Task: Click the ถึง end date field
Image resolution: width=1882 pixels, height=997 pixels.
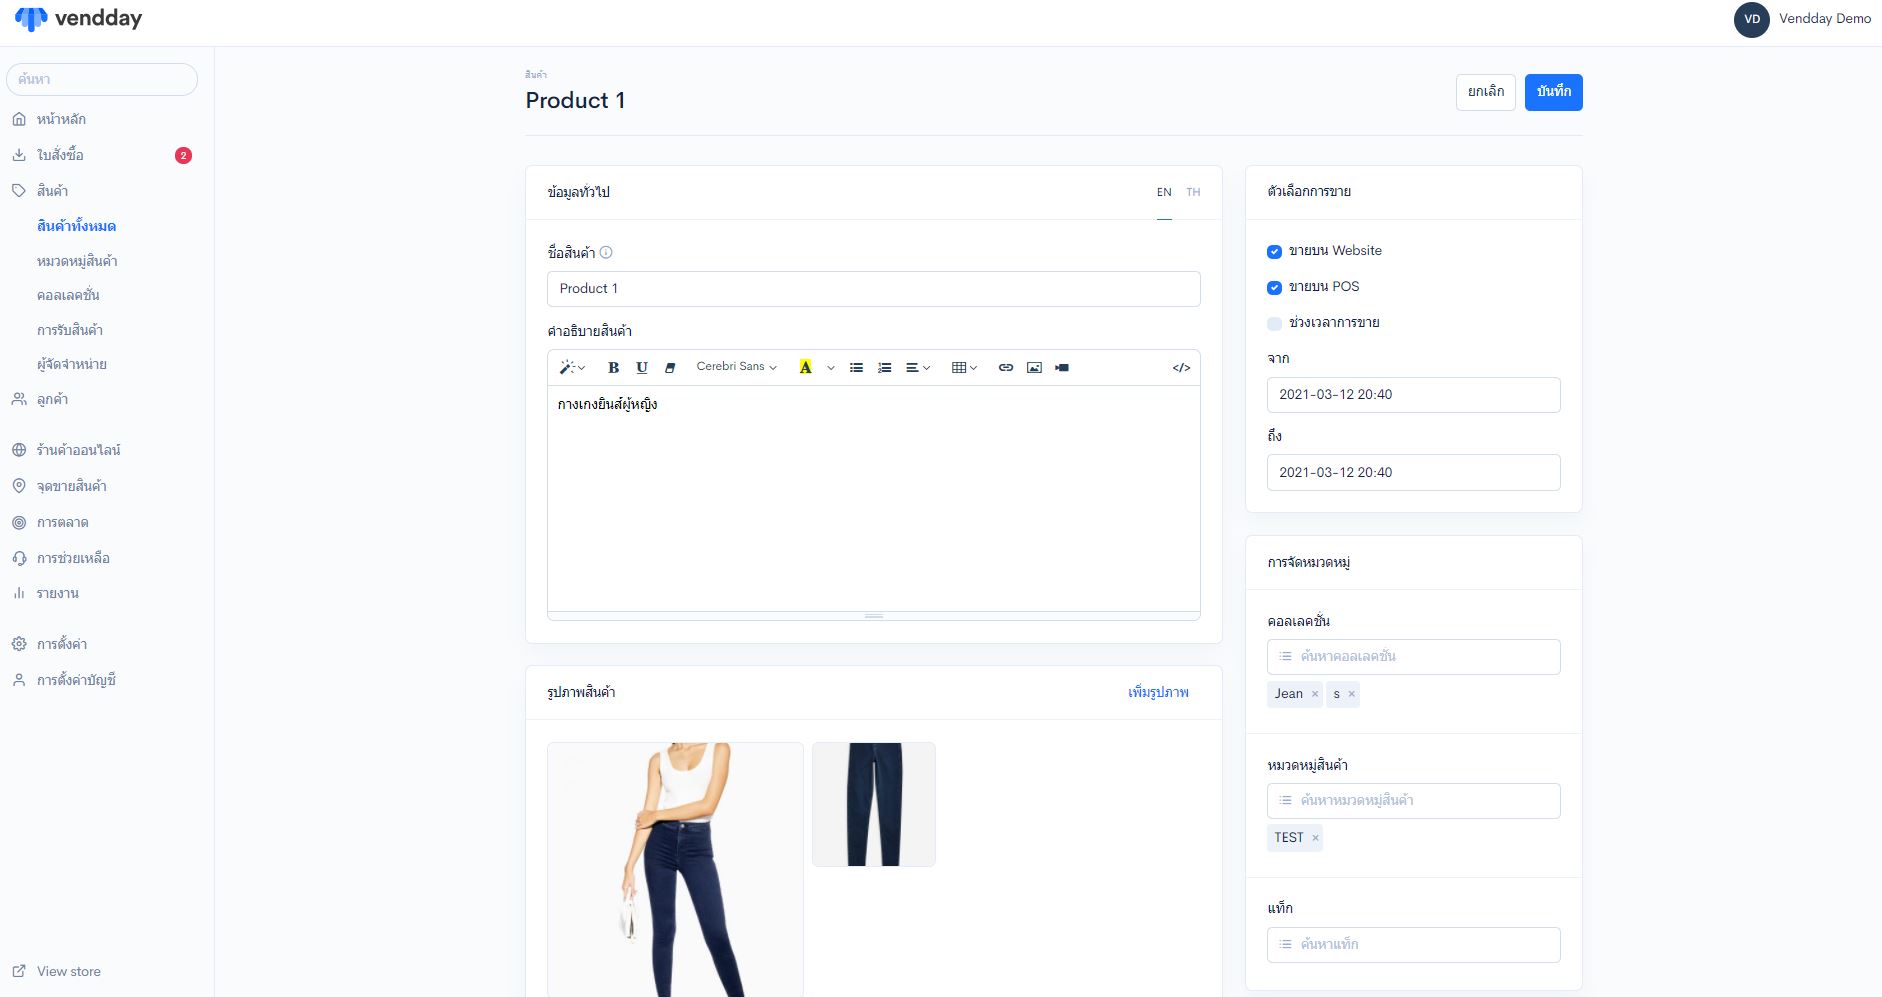Action: pyautogui.click(x=1413, y=473)
